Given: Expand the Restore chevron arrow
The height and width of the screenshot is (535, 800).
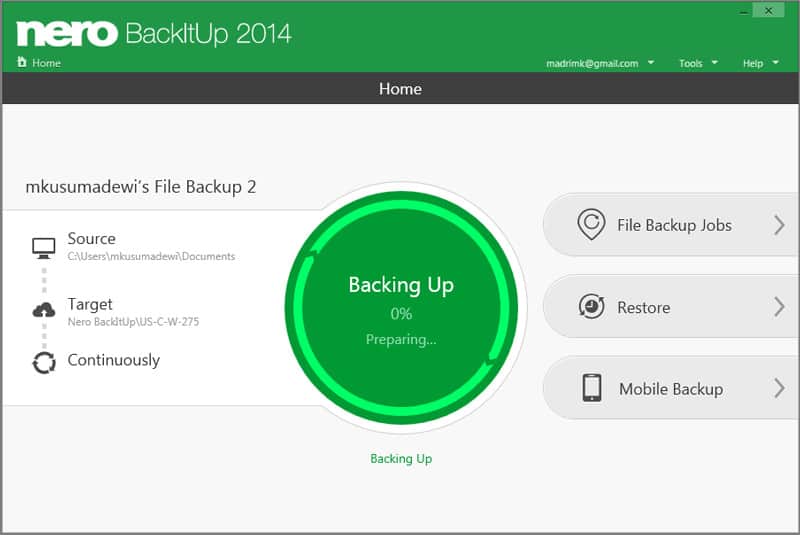Looking at the screenshot, I should pos(779,307).
